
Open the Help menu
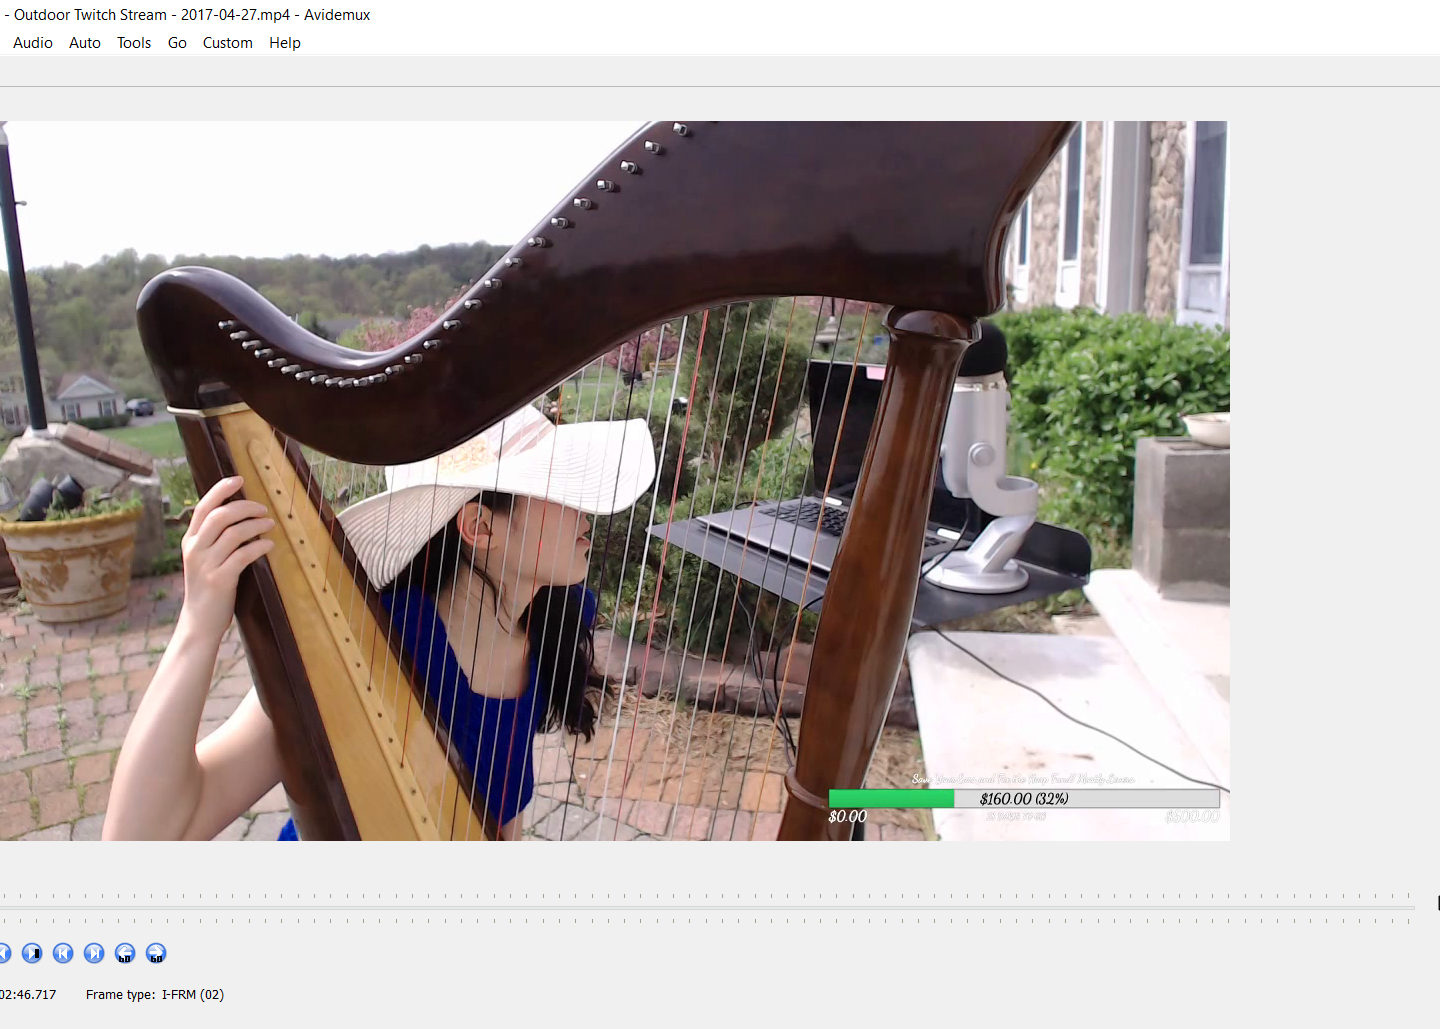(x=284, y=43)
